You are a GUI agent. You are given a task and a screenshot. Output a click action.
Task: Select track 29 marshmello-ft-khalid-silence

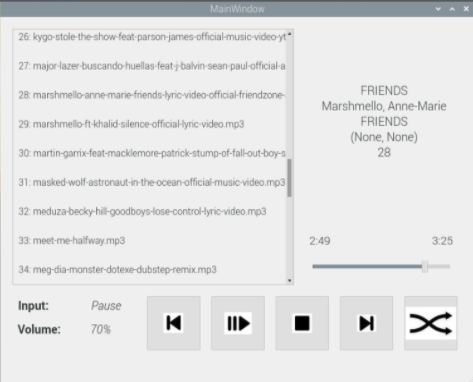coord(131,124)
